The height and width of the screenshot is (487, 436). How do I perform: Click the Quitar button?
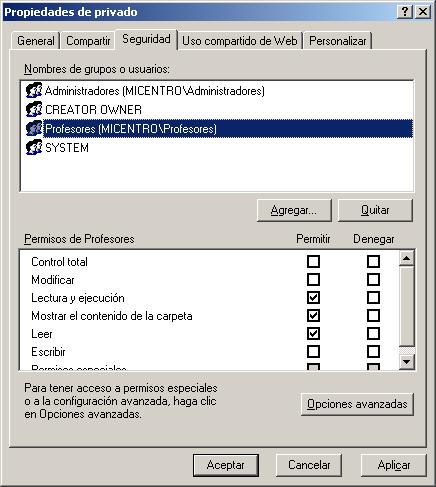point(375,210)
